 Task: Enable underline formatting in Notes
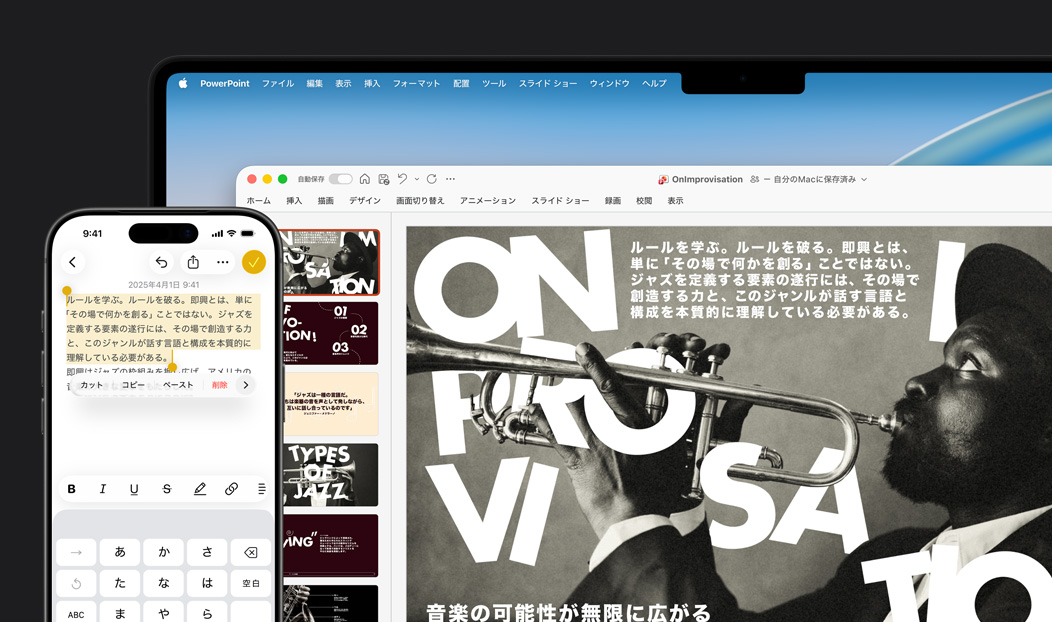click(x=134, y=488)
